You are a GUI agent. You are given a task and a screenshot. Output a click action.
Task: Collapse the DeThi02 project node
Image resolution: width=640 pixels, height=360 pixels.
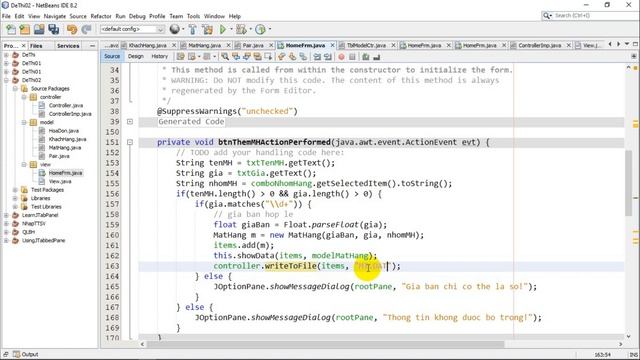(x=6, y=80)
